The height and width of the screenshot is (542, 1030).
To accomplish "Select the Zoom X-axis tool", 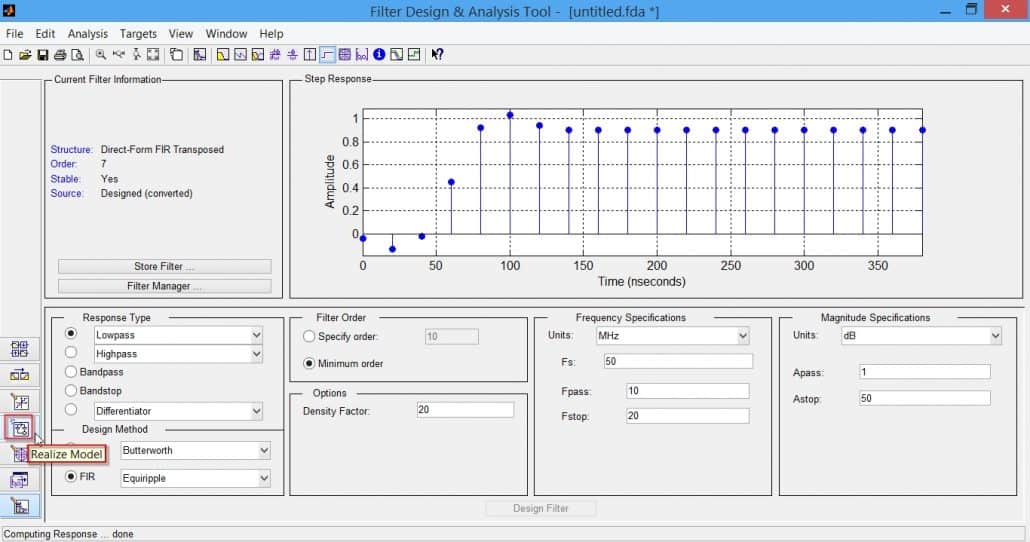I will pyautogui.click(x=119, y=55).
